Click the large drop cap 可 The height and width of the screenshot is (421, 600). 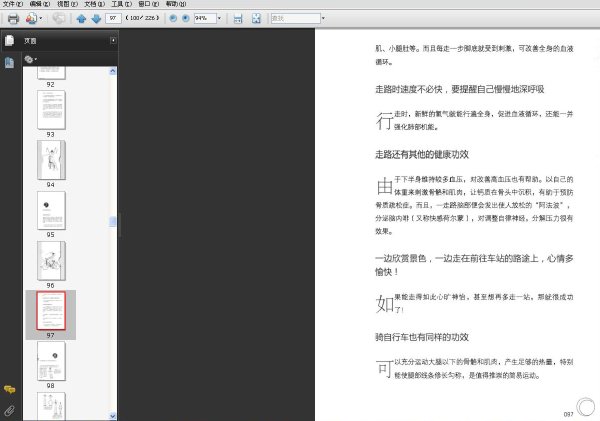coord(384,369)
